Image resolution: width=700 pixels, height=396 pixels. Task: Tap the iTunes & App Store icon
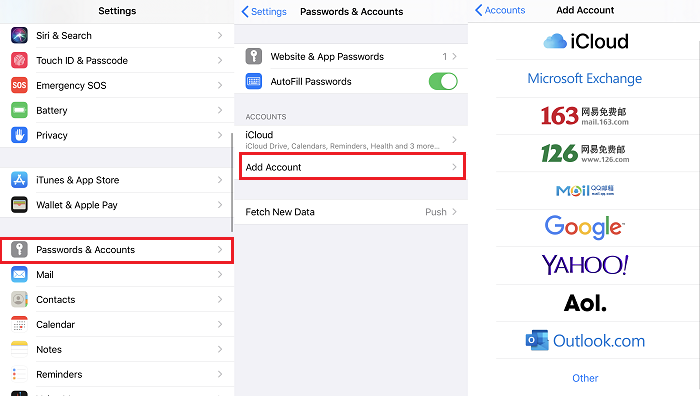19,180
